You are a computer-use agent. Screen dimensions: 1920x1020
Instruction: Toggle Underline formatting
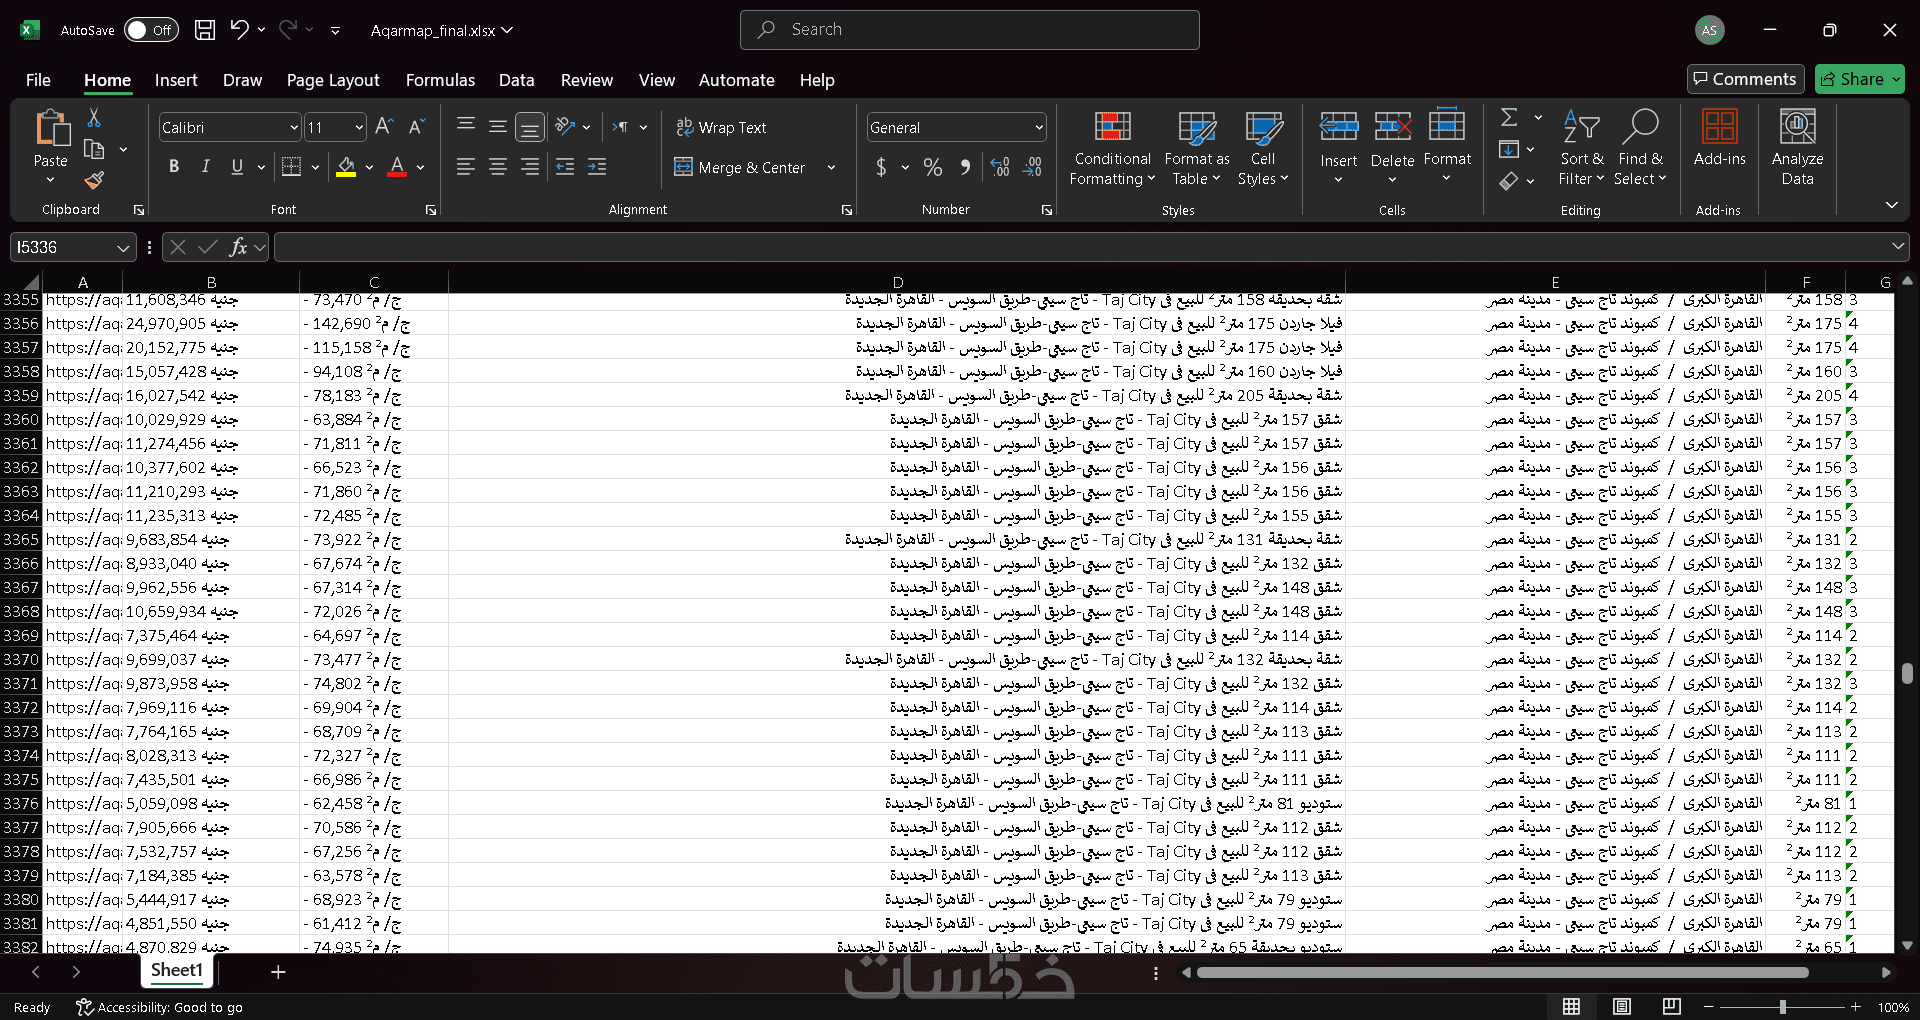click(237, 167)
